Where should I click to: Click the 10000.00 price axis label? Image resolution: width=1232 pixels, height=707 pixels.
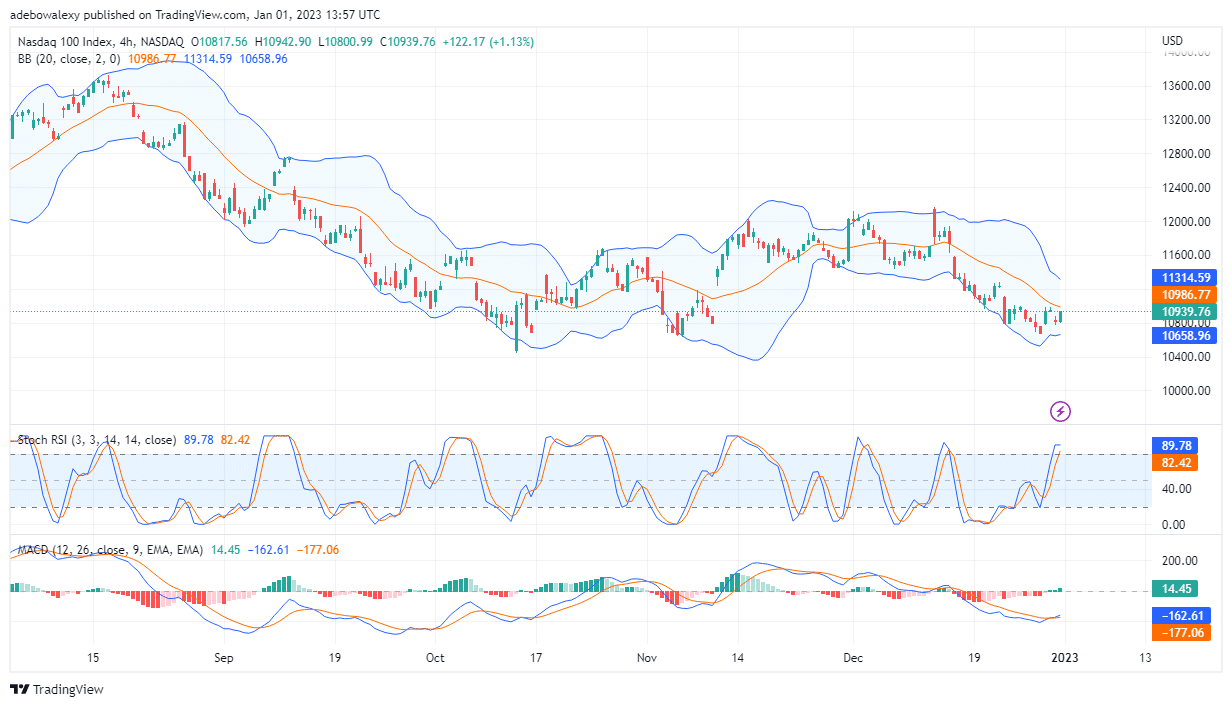[1186, 391]
